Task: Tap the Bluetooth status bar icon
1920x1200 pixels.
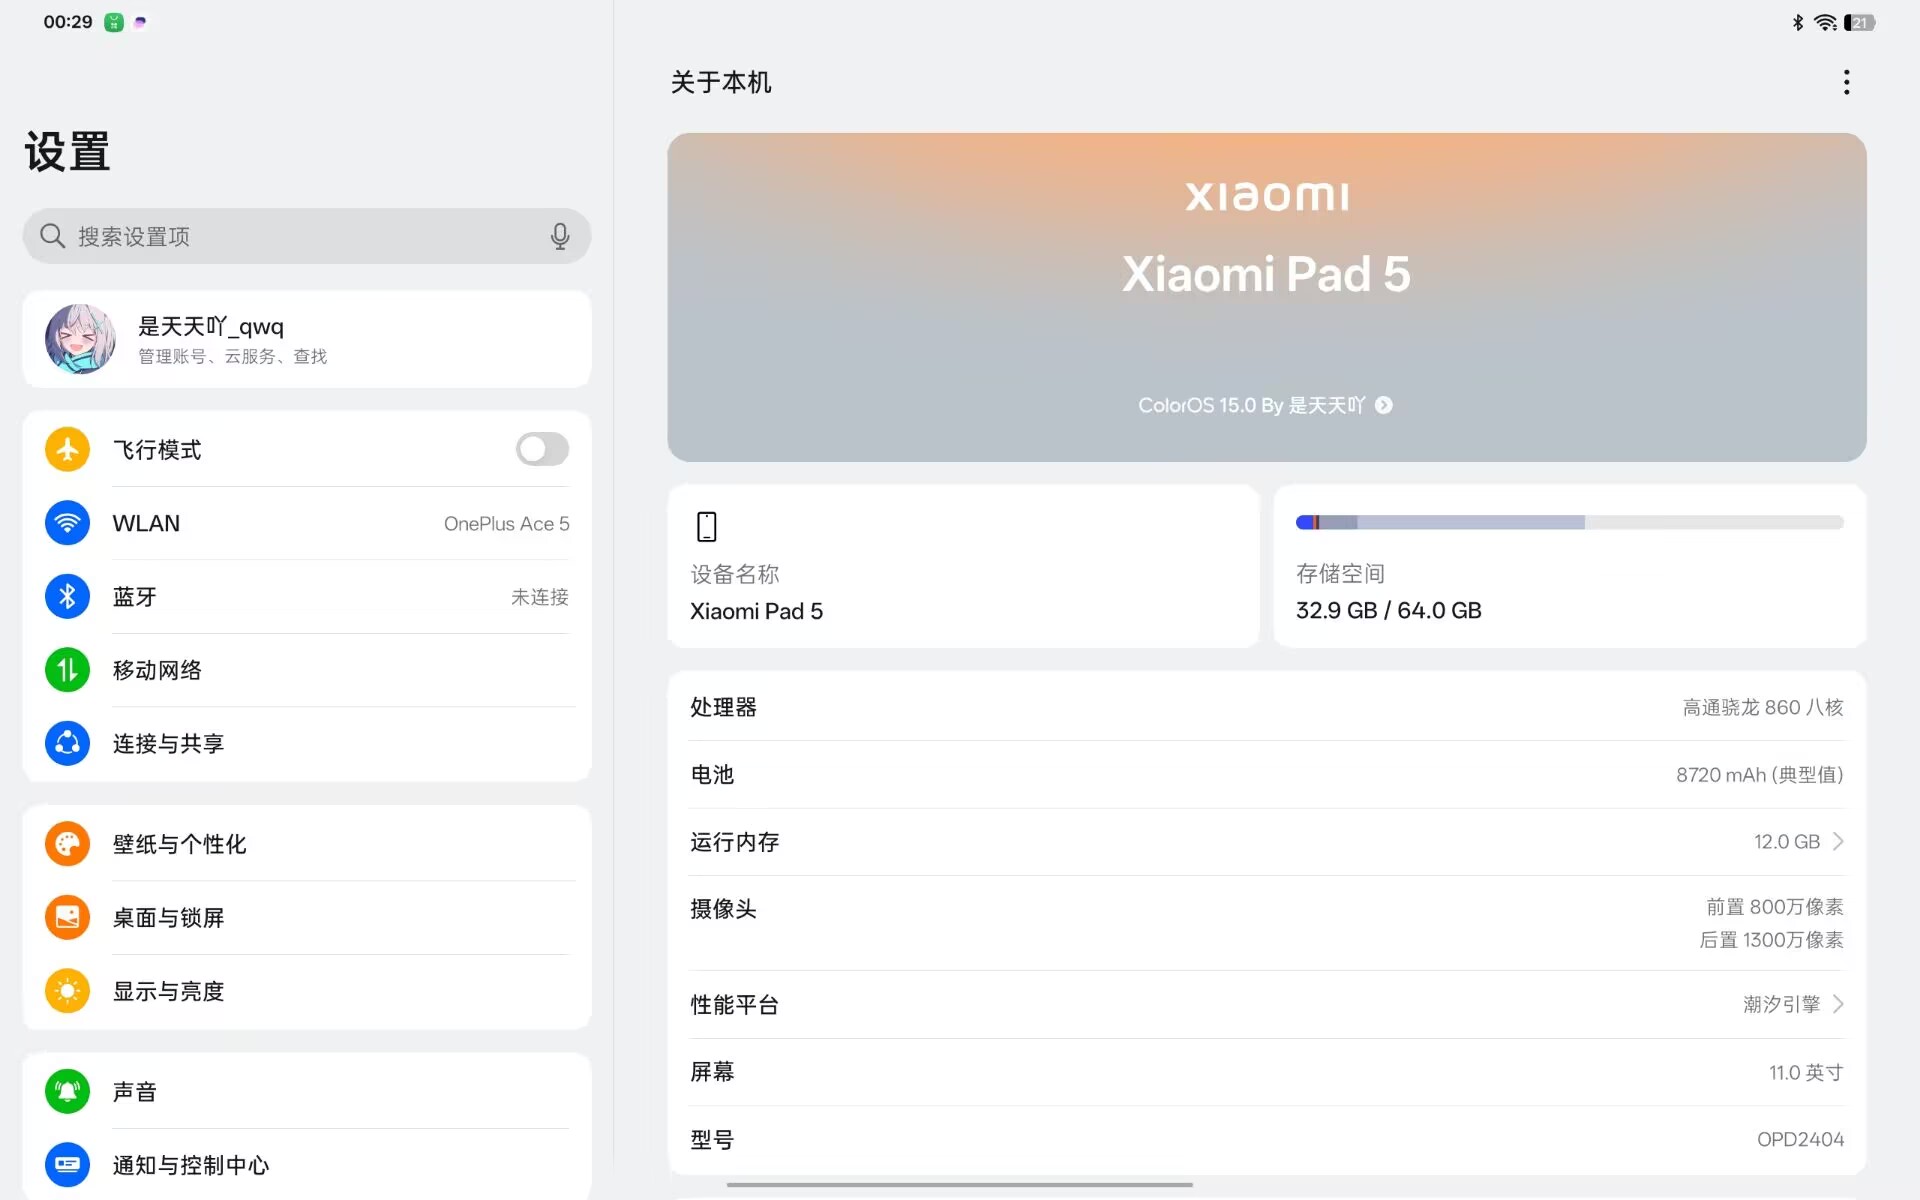Action: [x=1798, y=22]
